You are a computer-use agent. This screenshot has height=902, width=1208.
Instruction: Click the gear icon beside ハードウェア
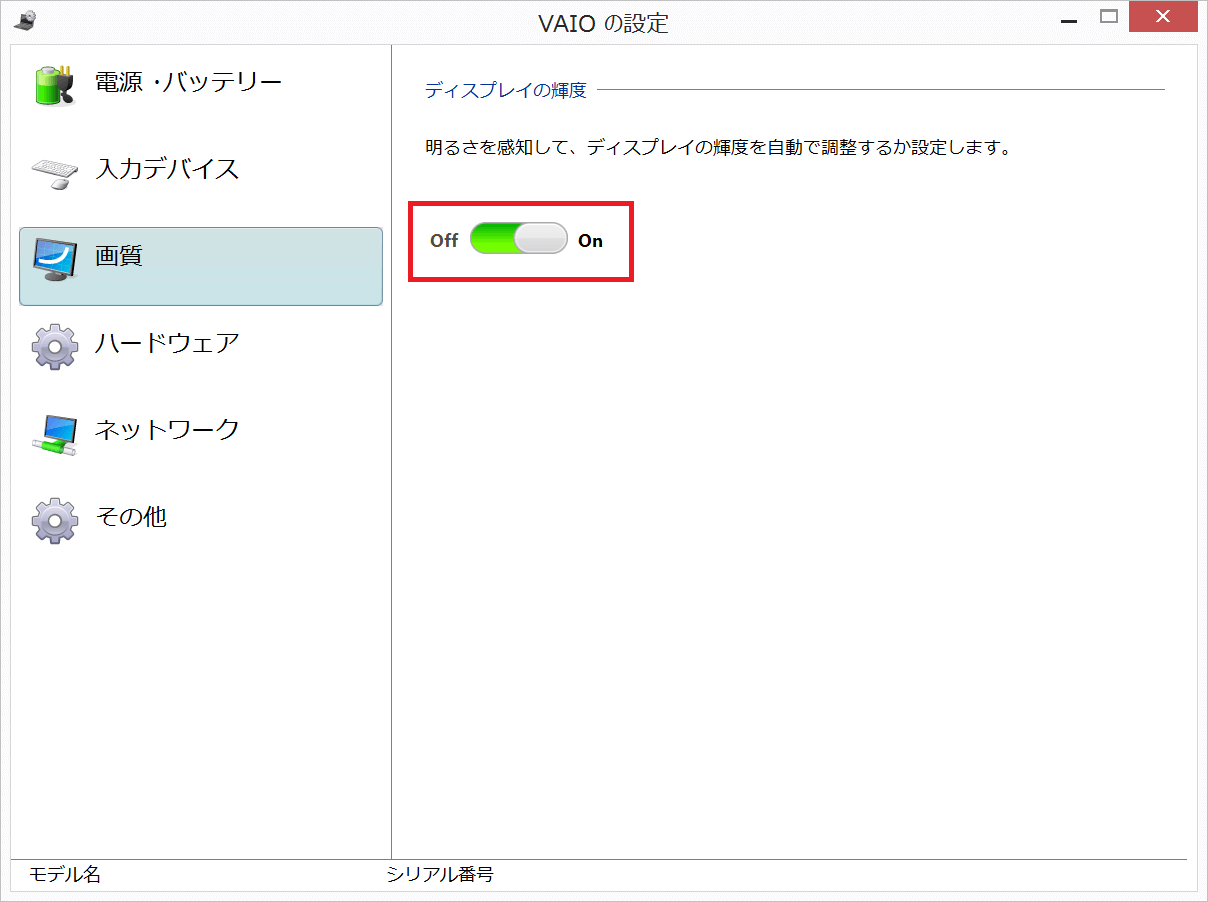[55, 347]
